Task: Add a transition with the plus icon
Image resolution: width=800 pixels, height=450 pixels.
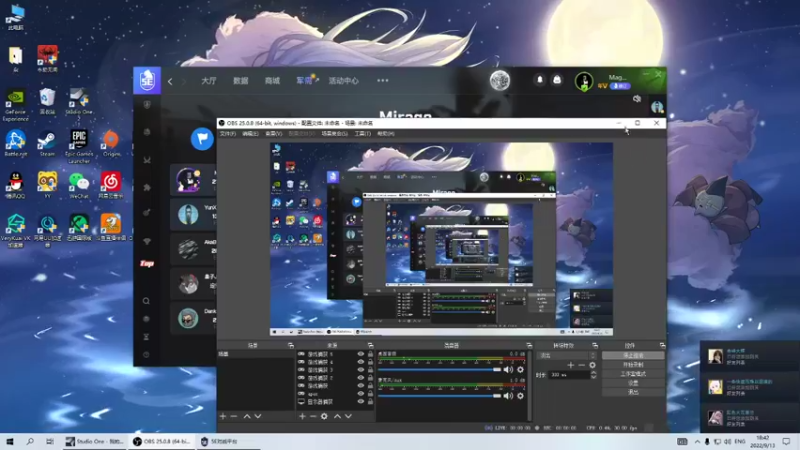Action: coord(570,365)
